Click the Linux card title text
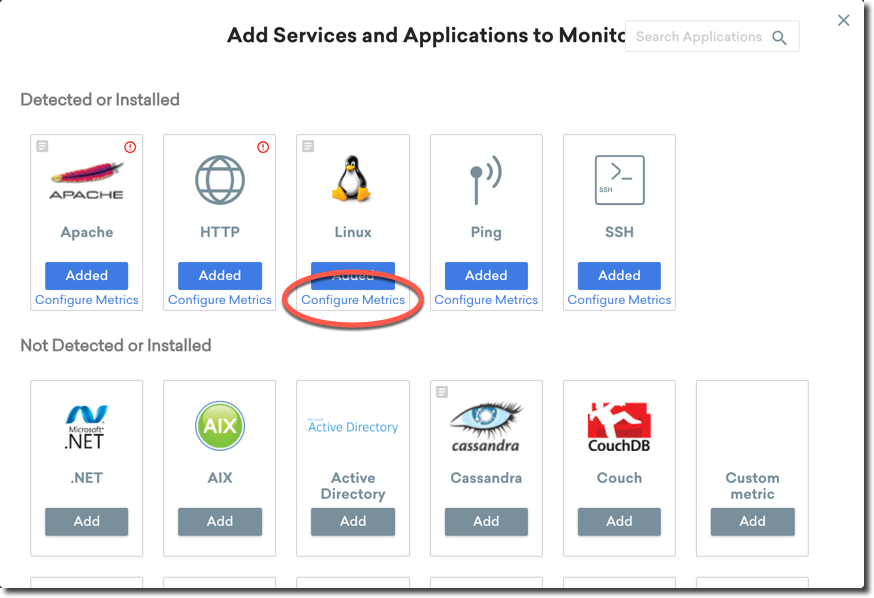Screen dimensions: 874x598 353,232
